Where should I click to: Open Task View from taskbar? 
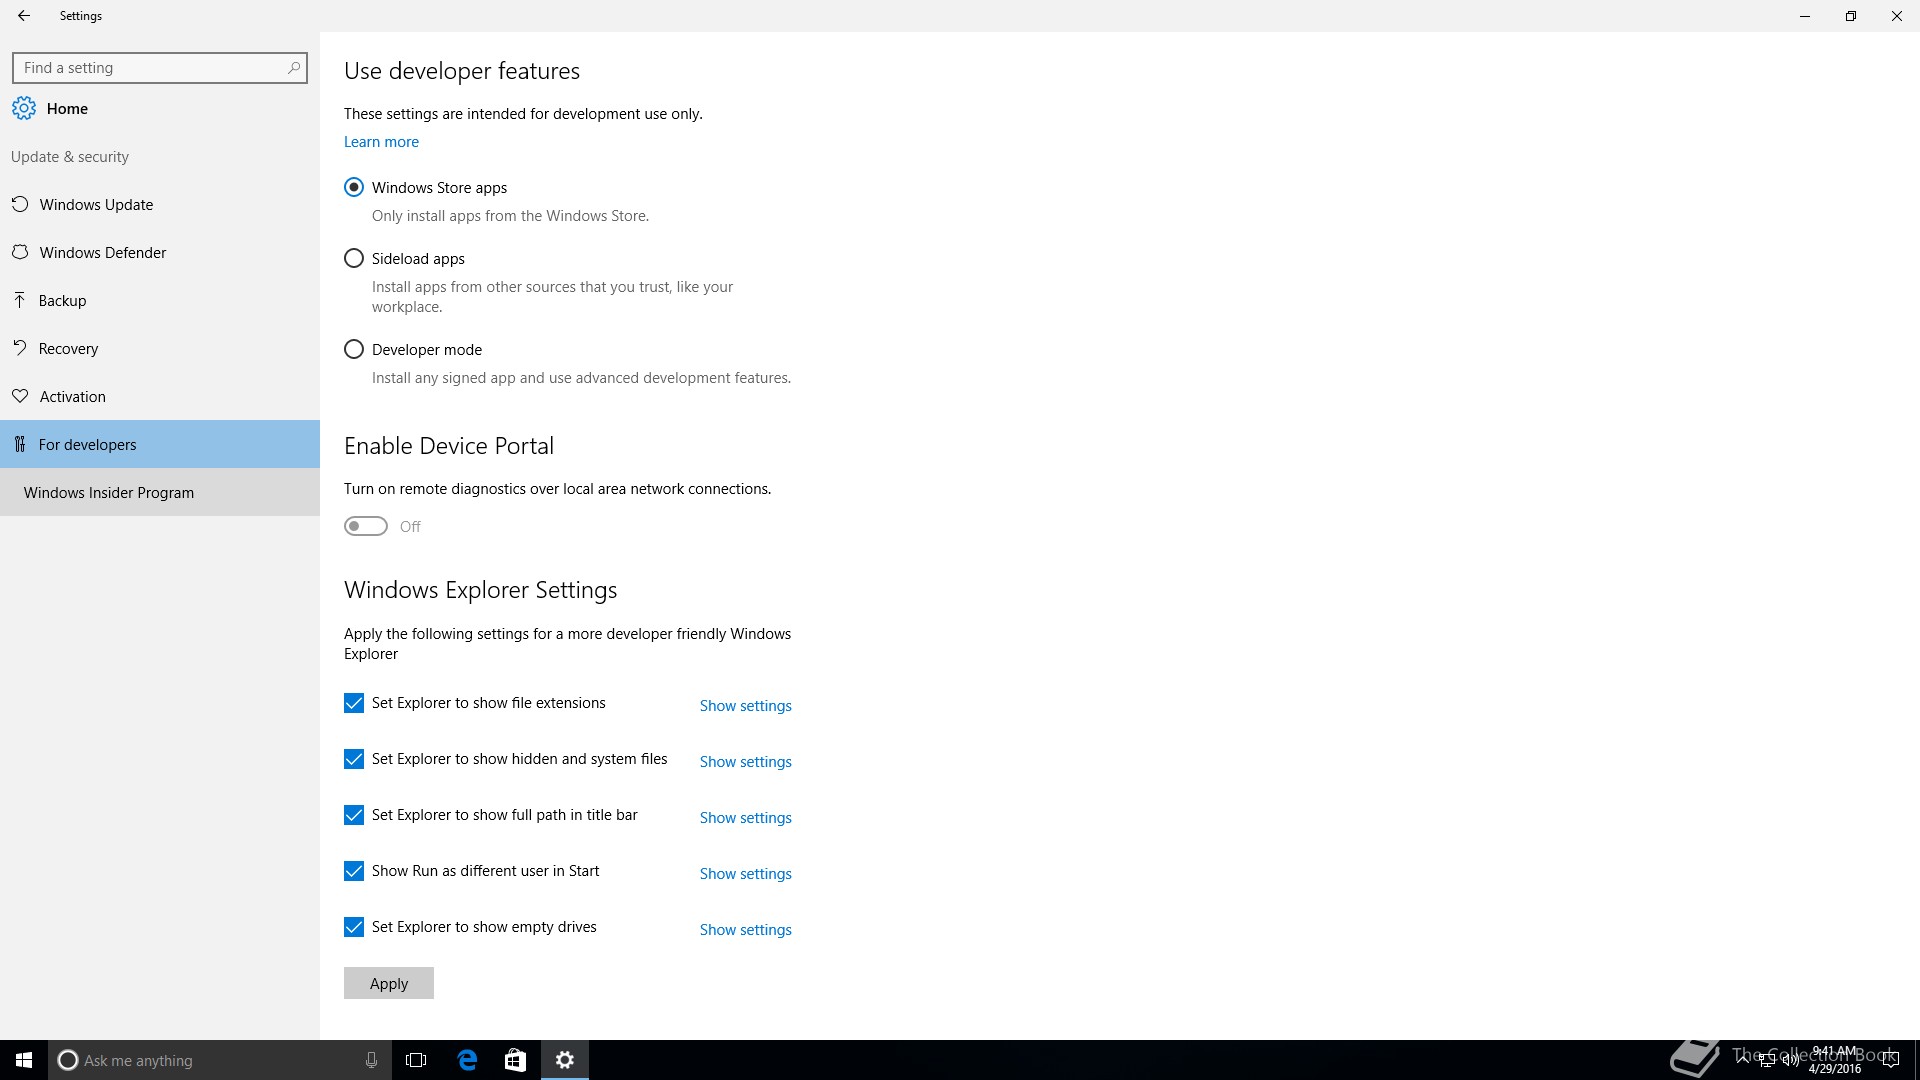[416, 1060]
